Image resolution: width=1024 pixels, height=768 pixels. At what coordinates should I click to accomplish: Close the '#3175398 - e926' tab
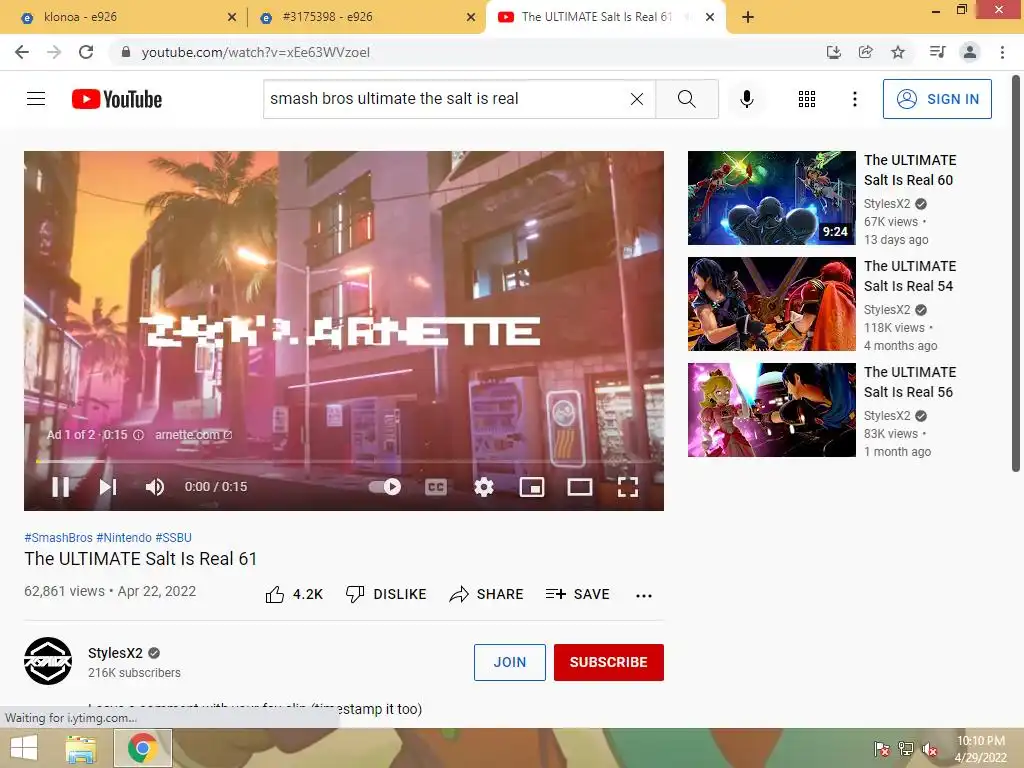(471, 18)
